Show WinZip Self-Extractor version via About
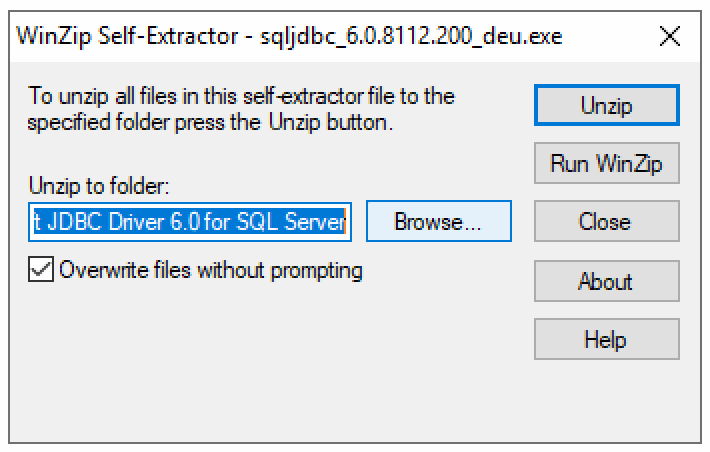710x452 pixels. coord(606,281)
